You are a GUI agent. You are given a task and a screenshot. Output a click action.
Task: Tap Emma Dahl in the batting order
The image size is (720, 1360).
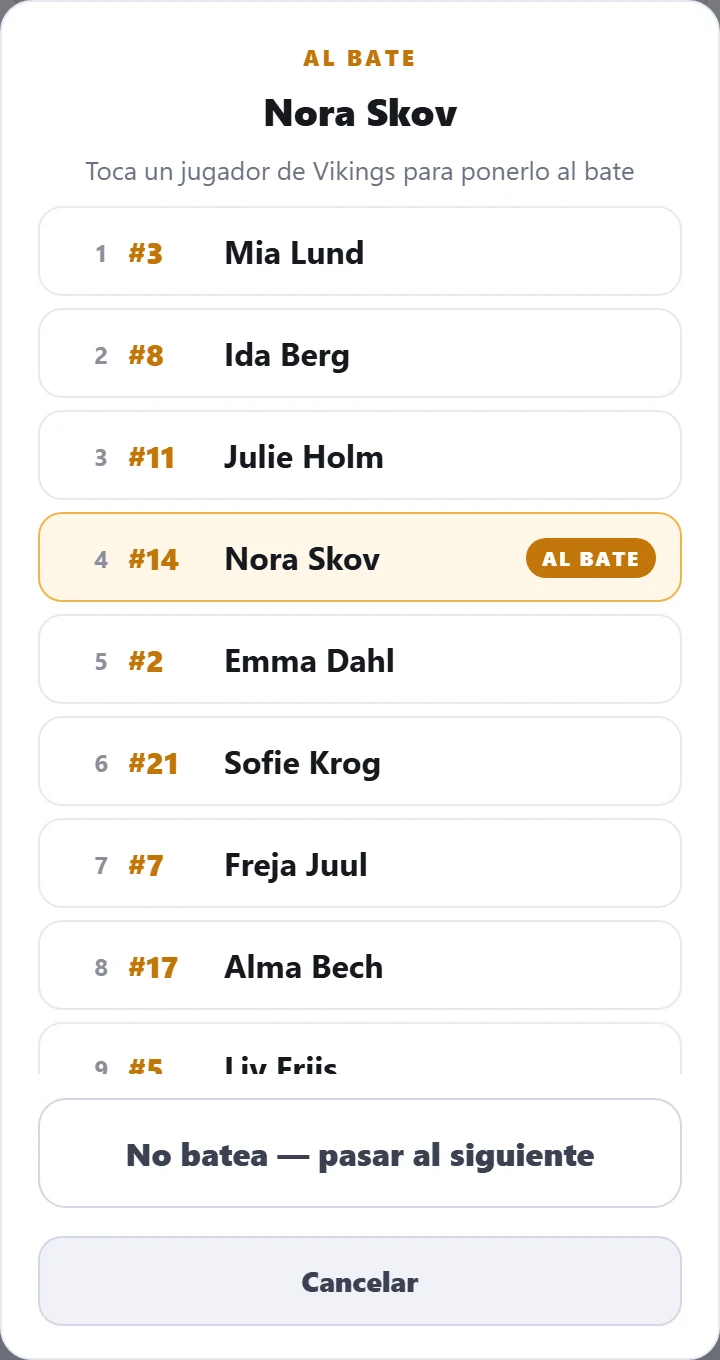click(360, 659)
